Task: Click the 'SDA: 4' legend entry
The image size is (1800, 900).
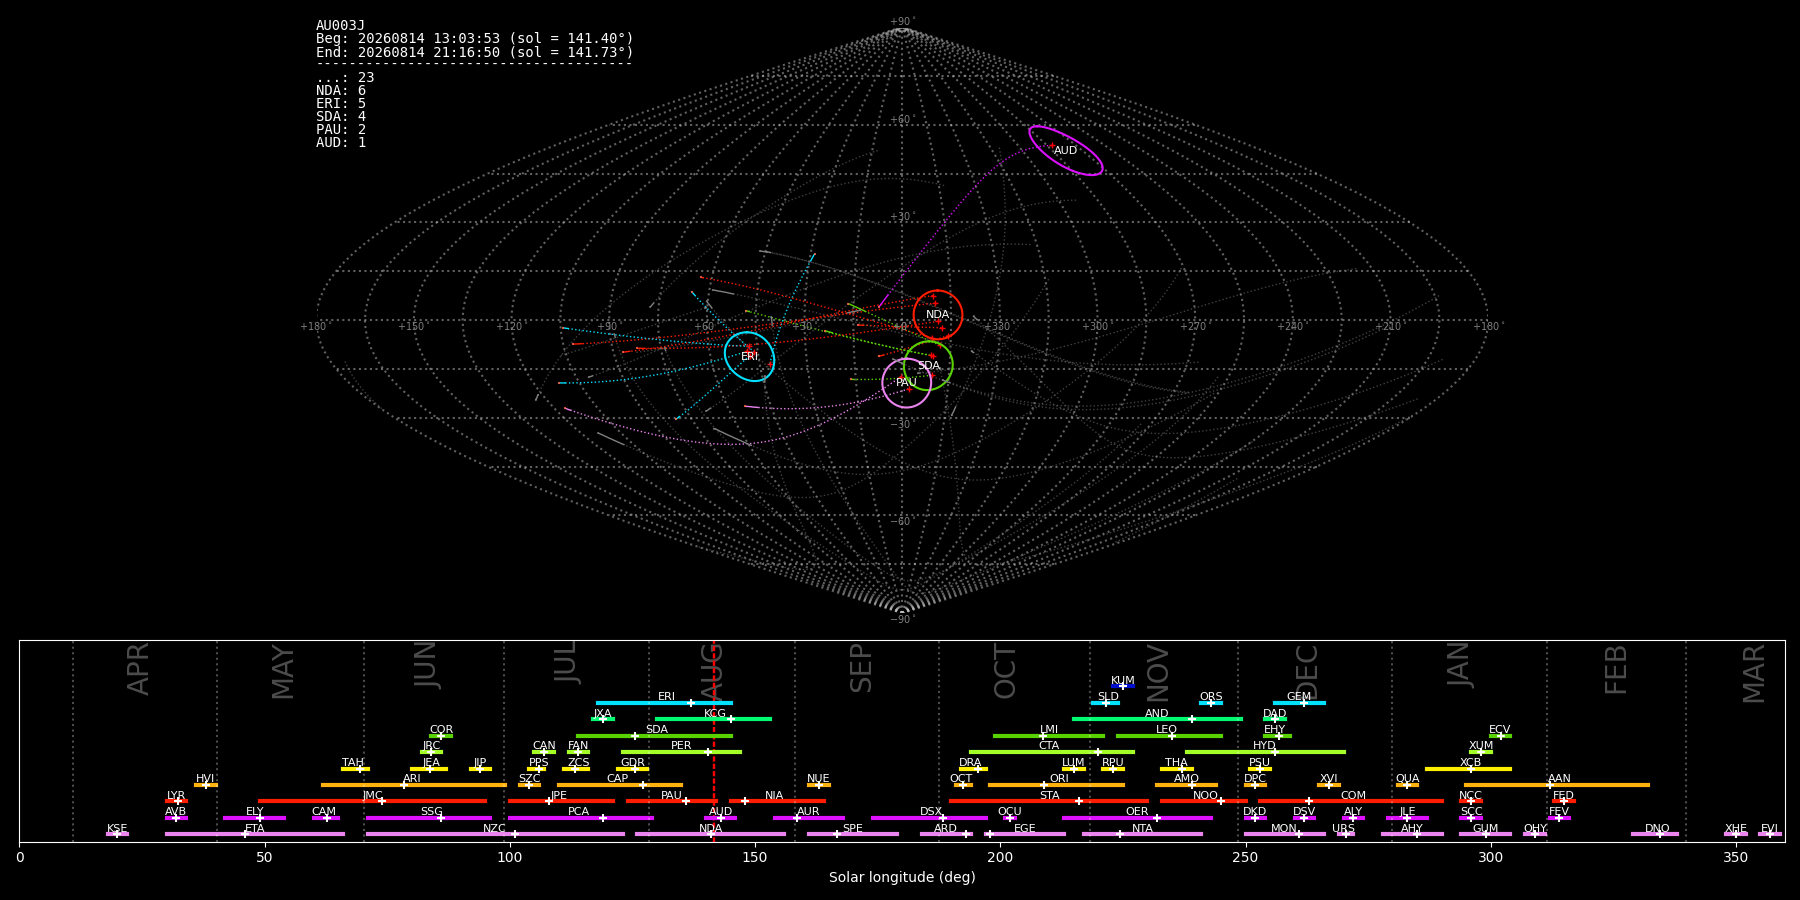Action: tap(341, 117)
